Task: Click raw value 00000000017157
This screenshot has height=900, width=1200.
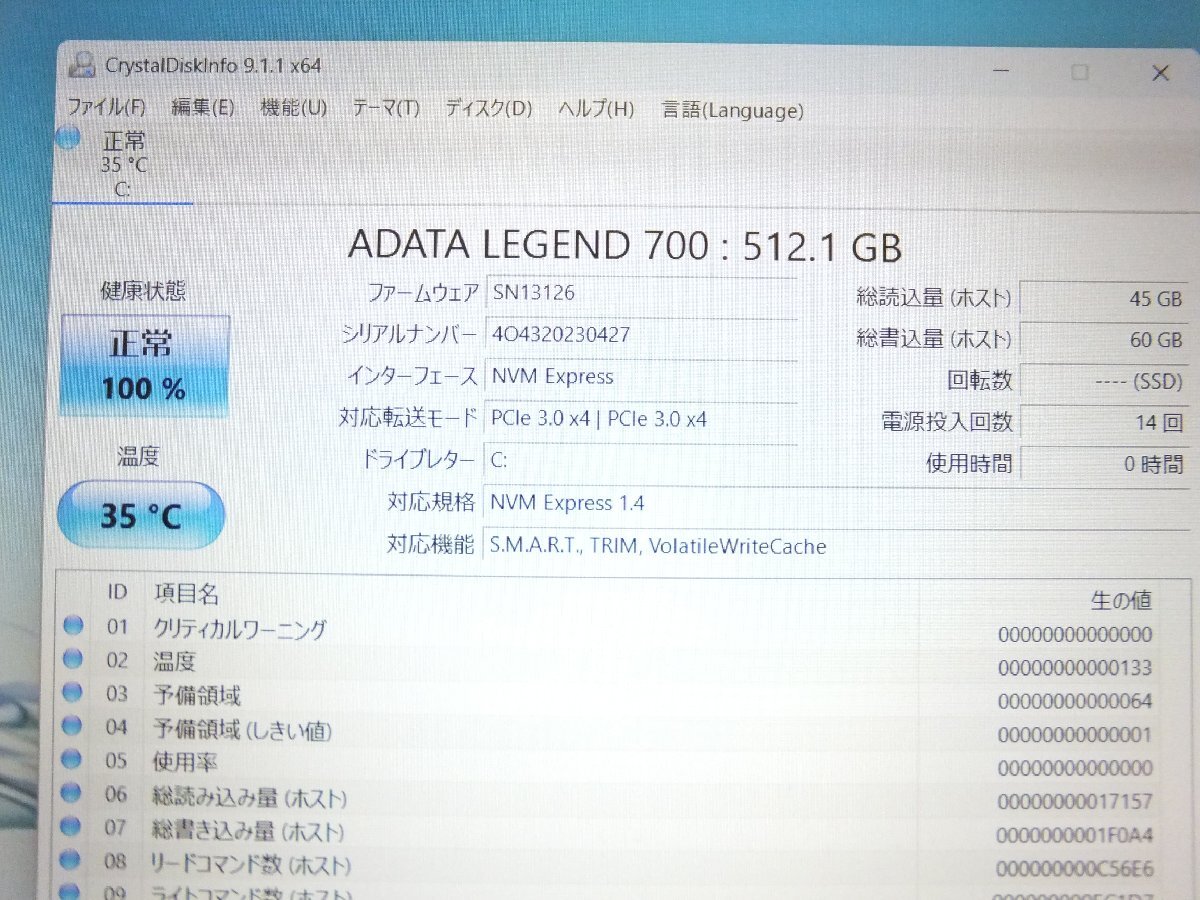Action: click(x=1075, y=802)
